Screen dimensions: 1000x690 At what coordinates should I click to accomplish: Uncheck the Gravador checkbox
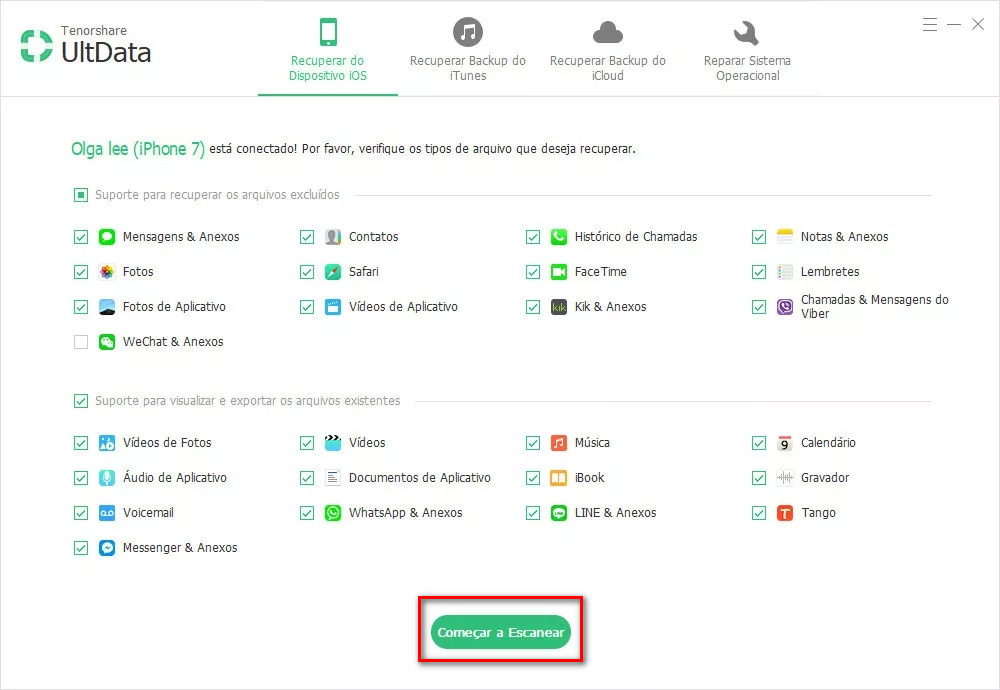point(759,478)
